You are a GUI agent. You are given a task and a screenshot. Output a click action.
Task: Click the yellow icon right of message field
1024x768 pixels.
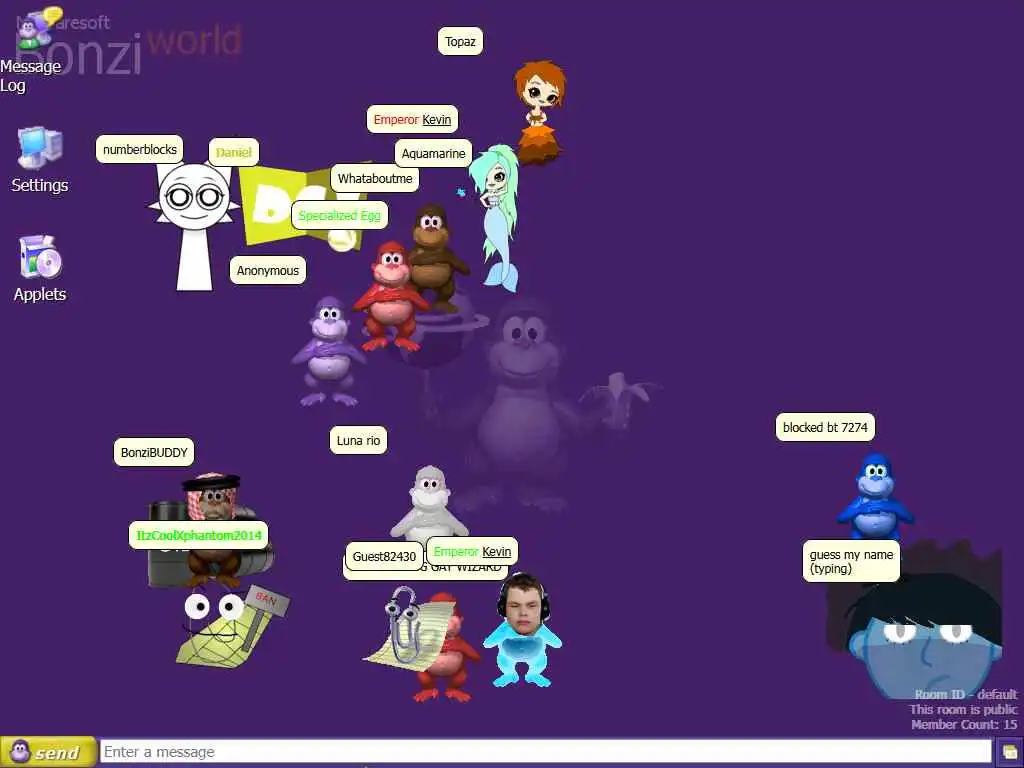(x=1010, y=752)
